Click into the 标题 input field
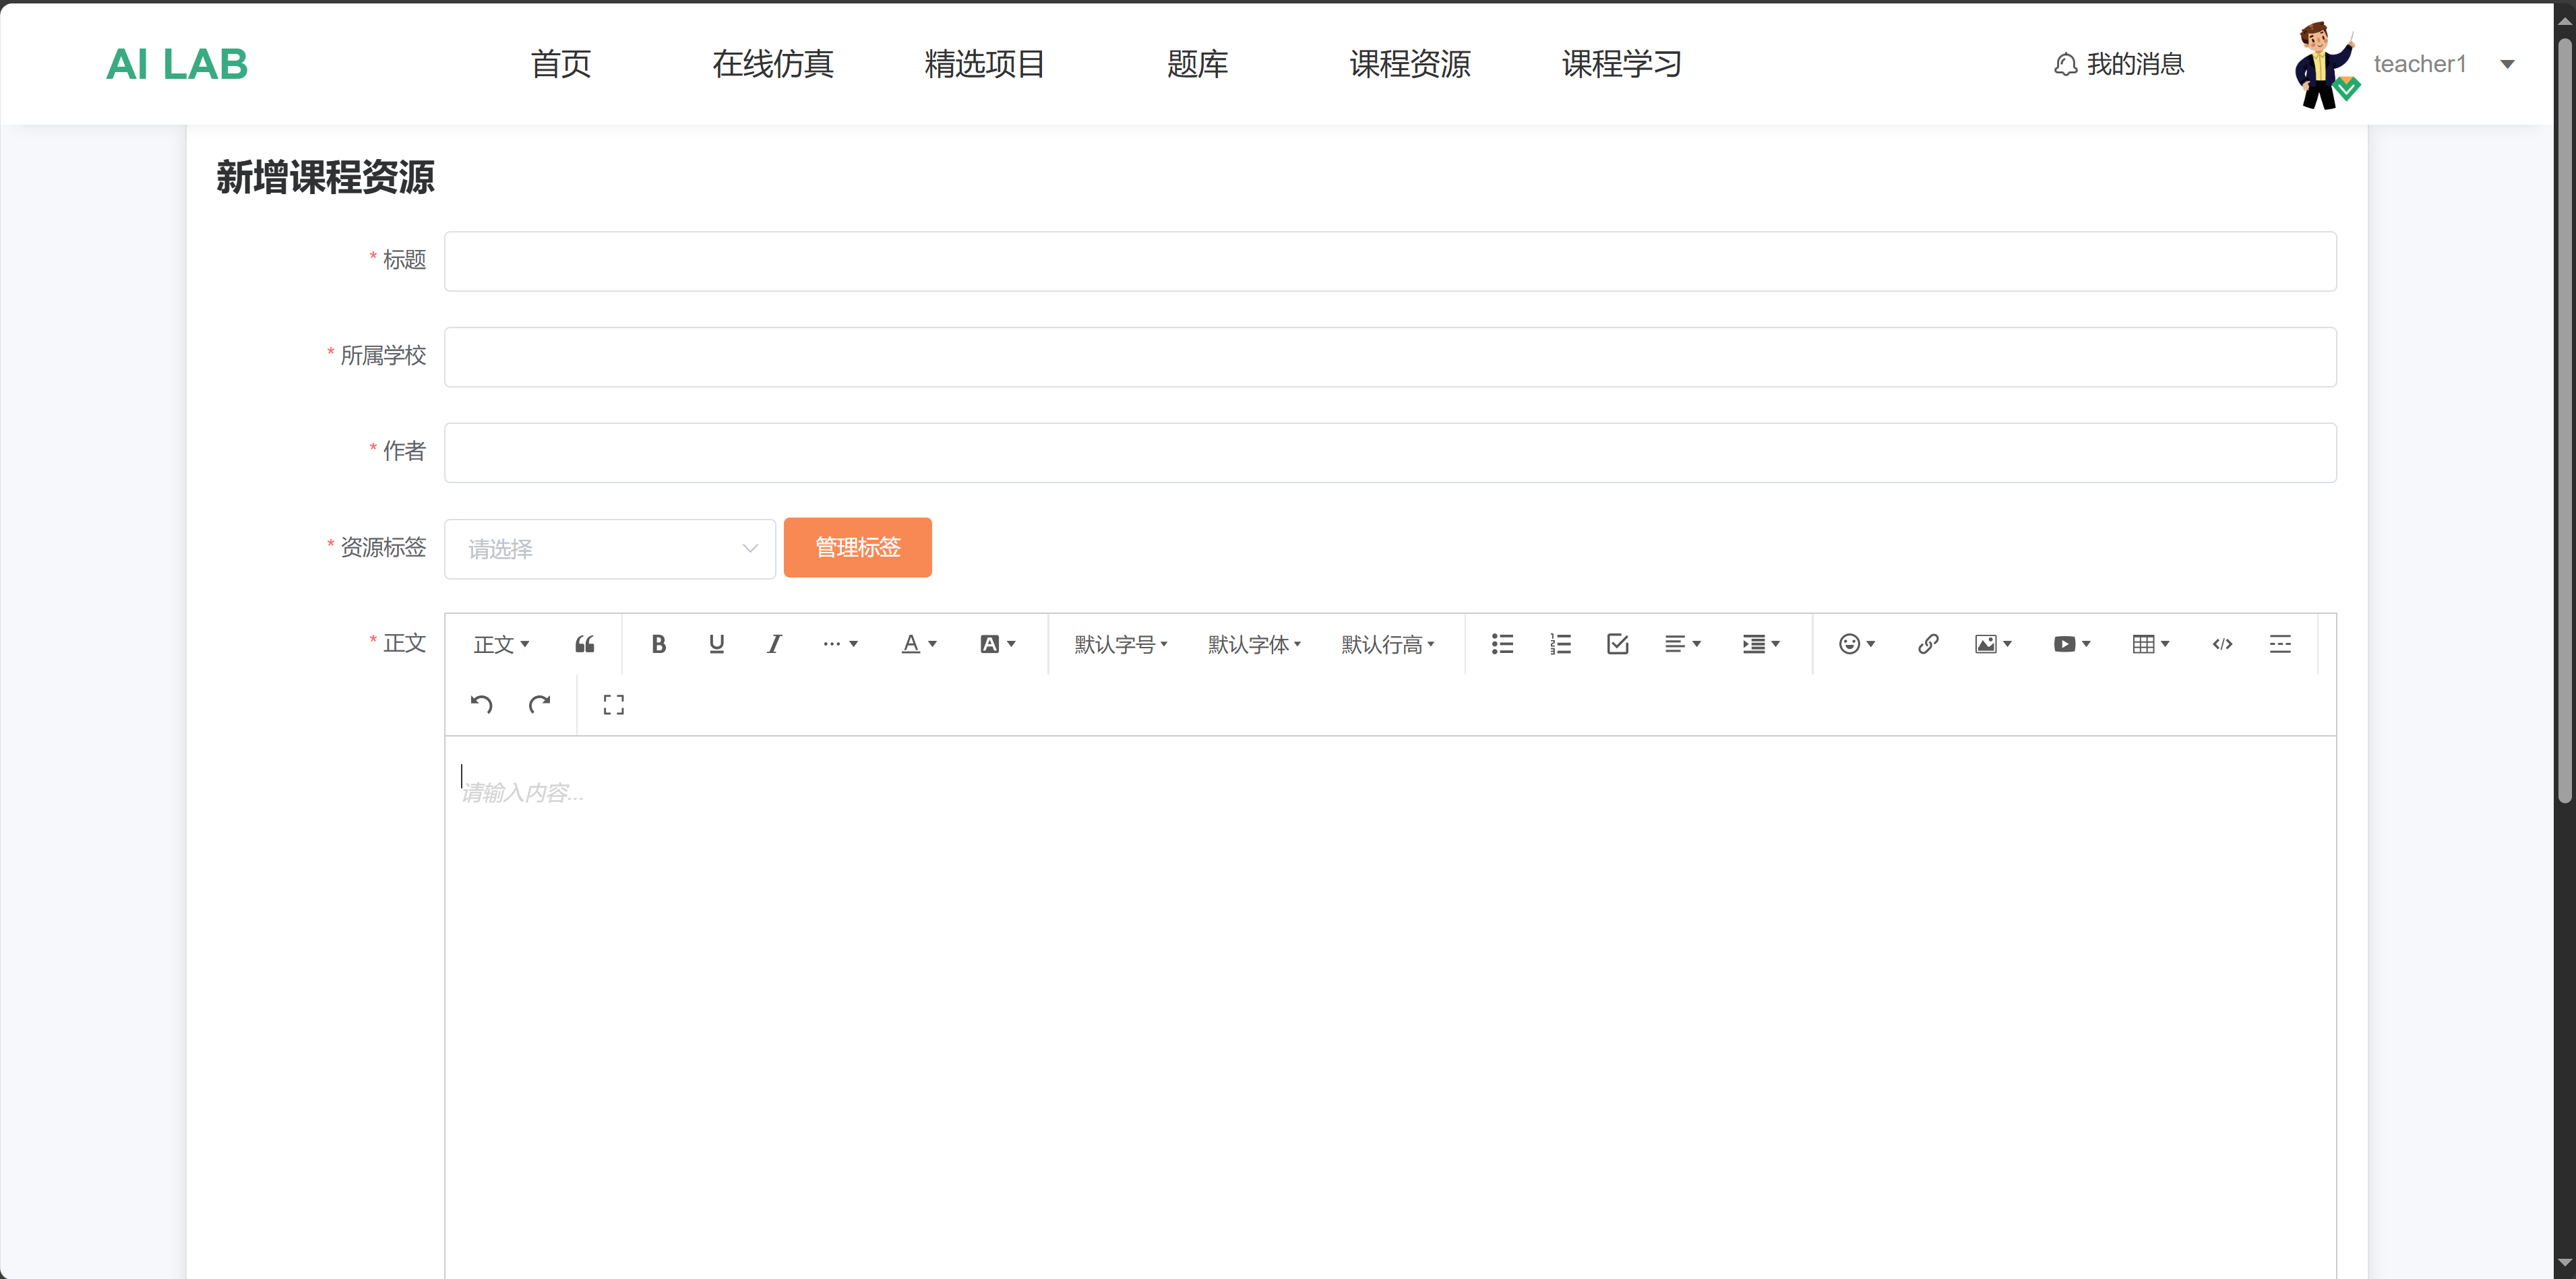This screenshot has height=1279, width=2576. (x=1389, y=262)
